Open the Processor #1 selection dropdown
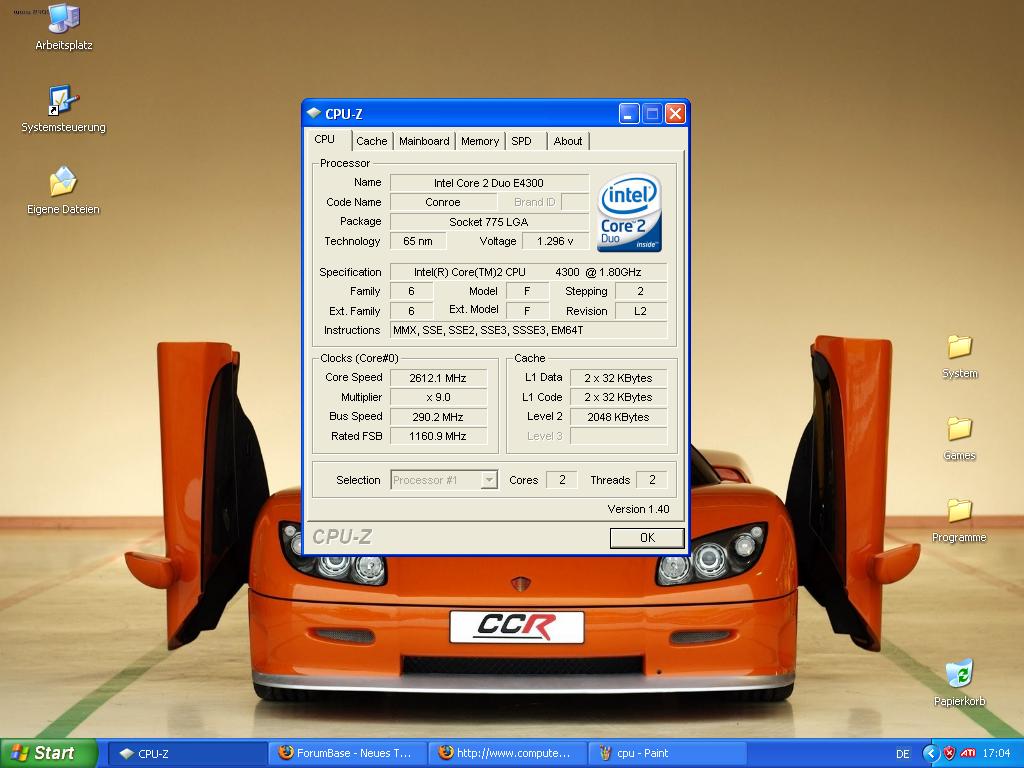Viewport: 1024px width, 768px height. [444, 480]
